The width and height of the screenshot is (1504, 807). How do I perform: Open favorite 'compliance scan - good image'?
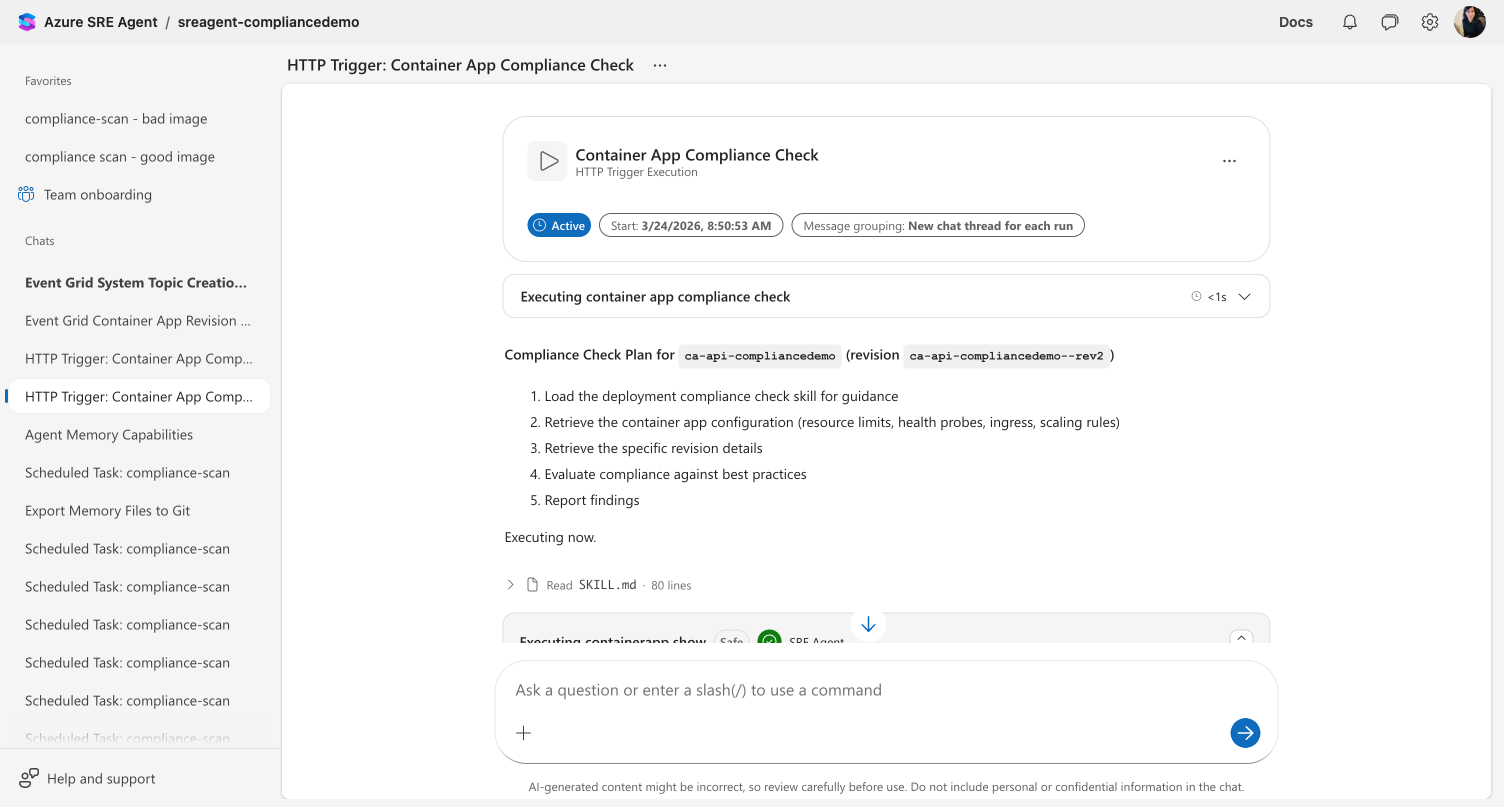[x=120, y=157]
